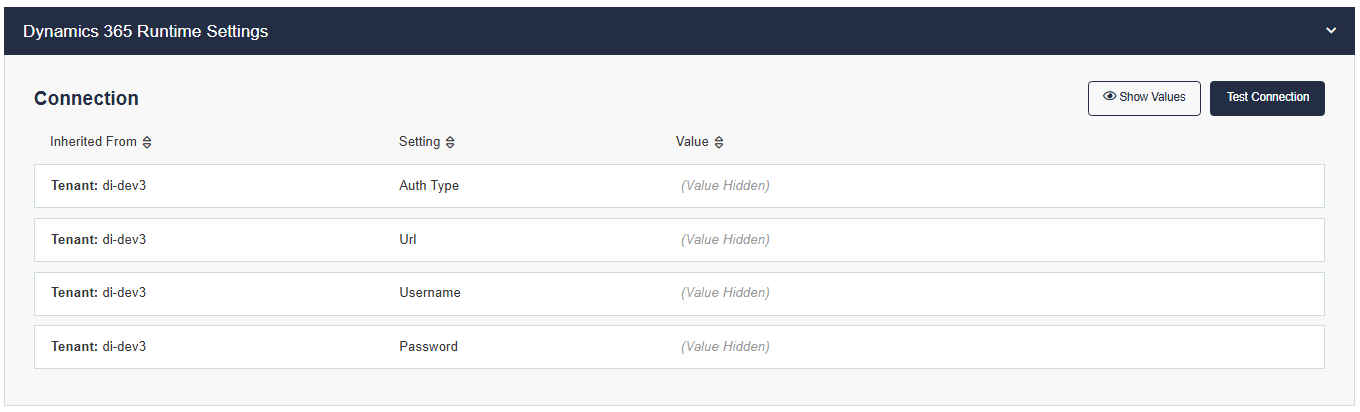This screenshot has height=412, width=1360.
Task: Select the Auth Type setting row
Action: click(x=429, y=186)
